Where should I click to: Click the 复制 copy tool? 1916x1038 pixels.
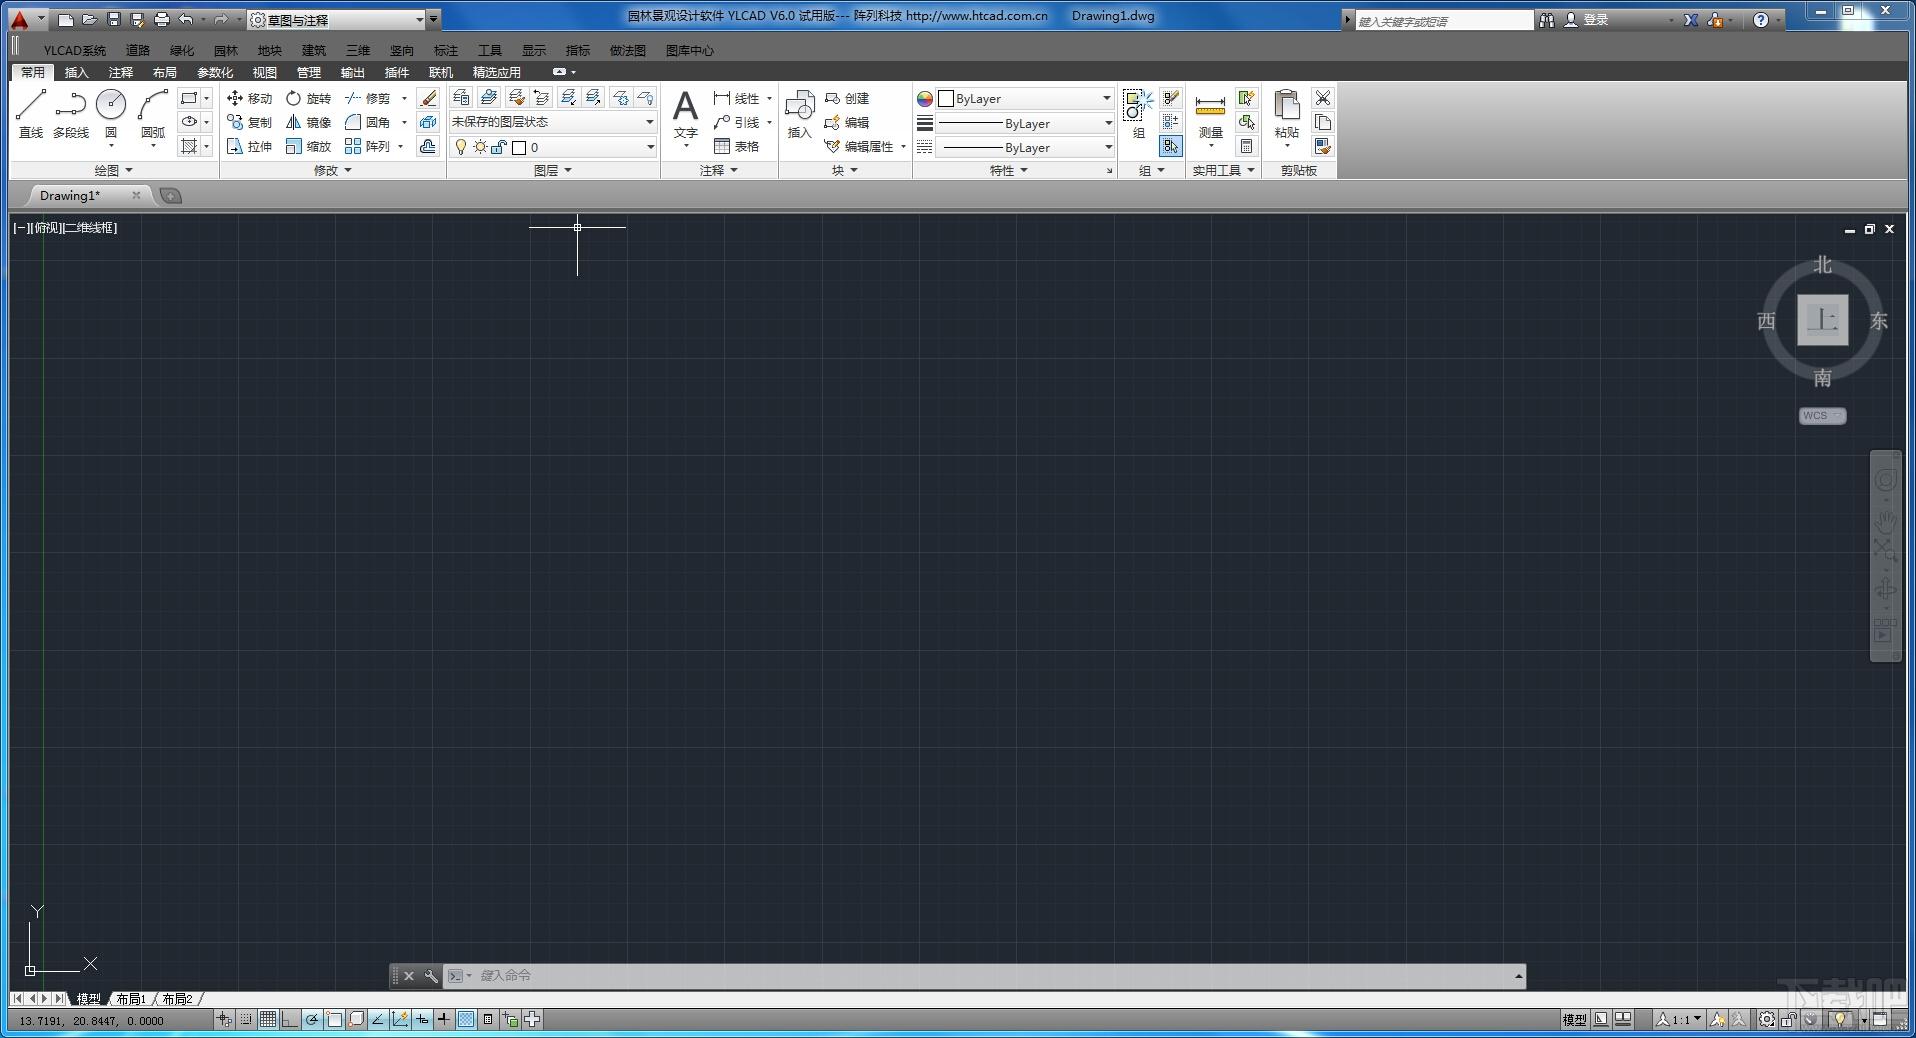tap(249, 122)
